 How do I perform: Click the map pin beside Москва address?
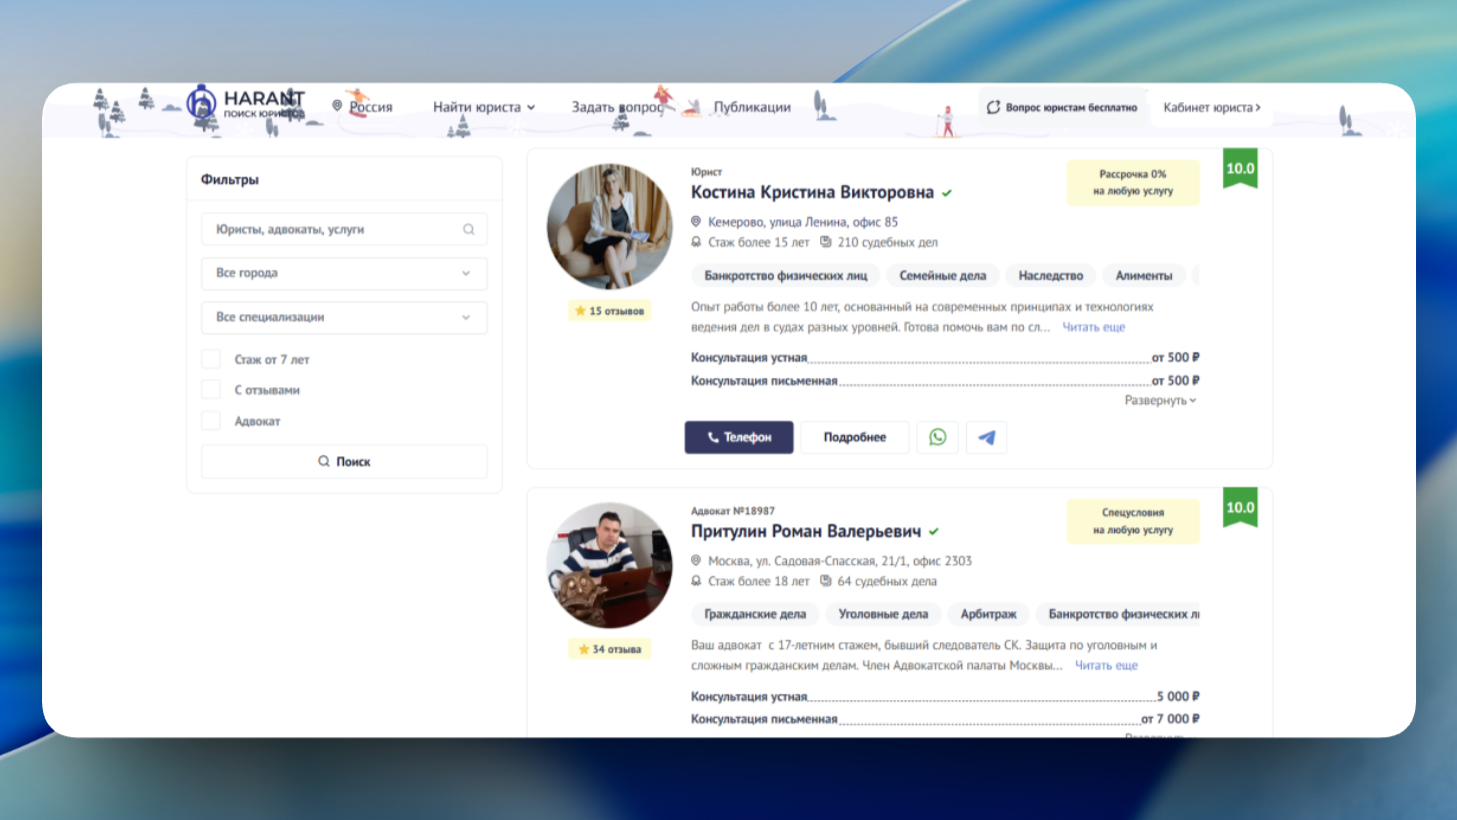tap(696, 561)
